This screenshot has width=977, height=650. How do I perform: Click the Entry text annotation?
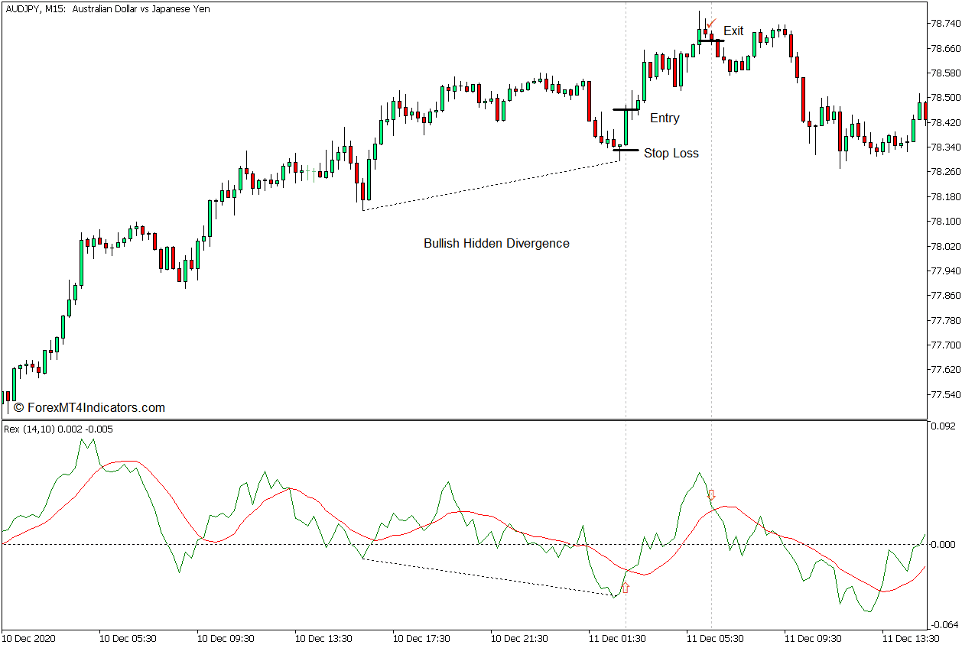[x=666, y=118]
